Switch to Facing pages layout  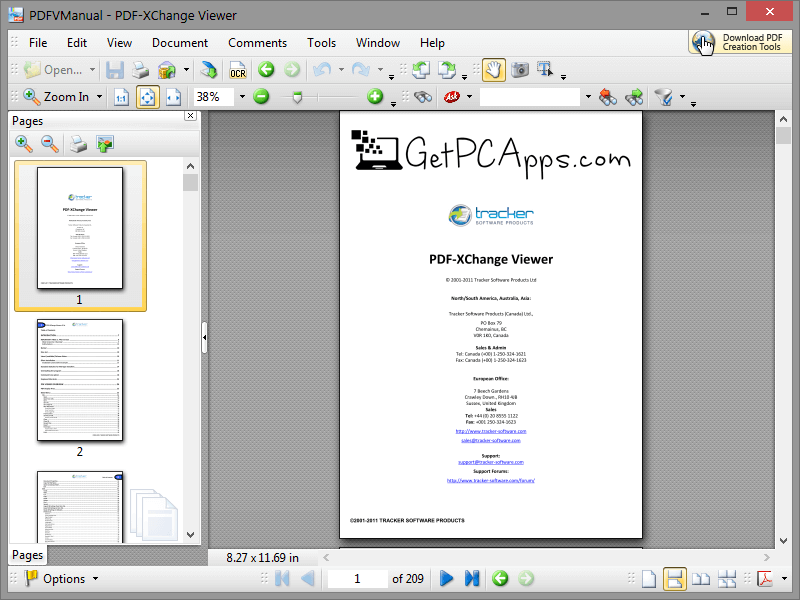click(701, 579)
